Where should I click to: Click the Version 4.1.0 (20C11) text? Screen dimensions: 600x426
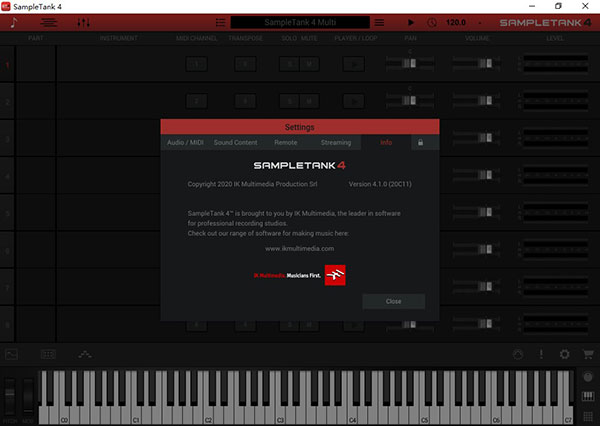pos(380,184)
